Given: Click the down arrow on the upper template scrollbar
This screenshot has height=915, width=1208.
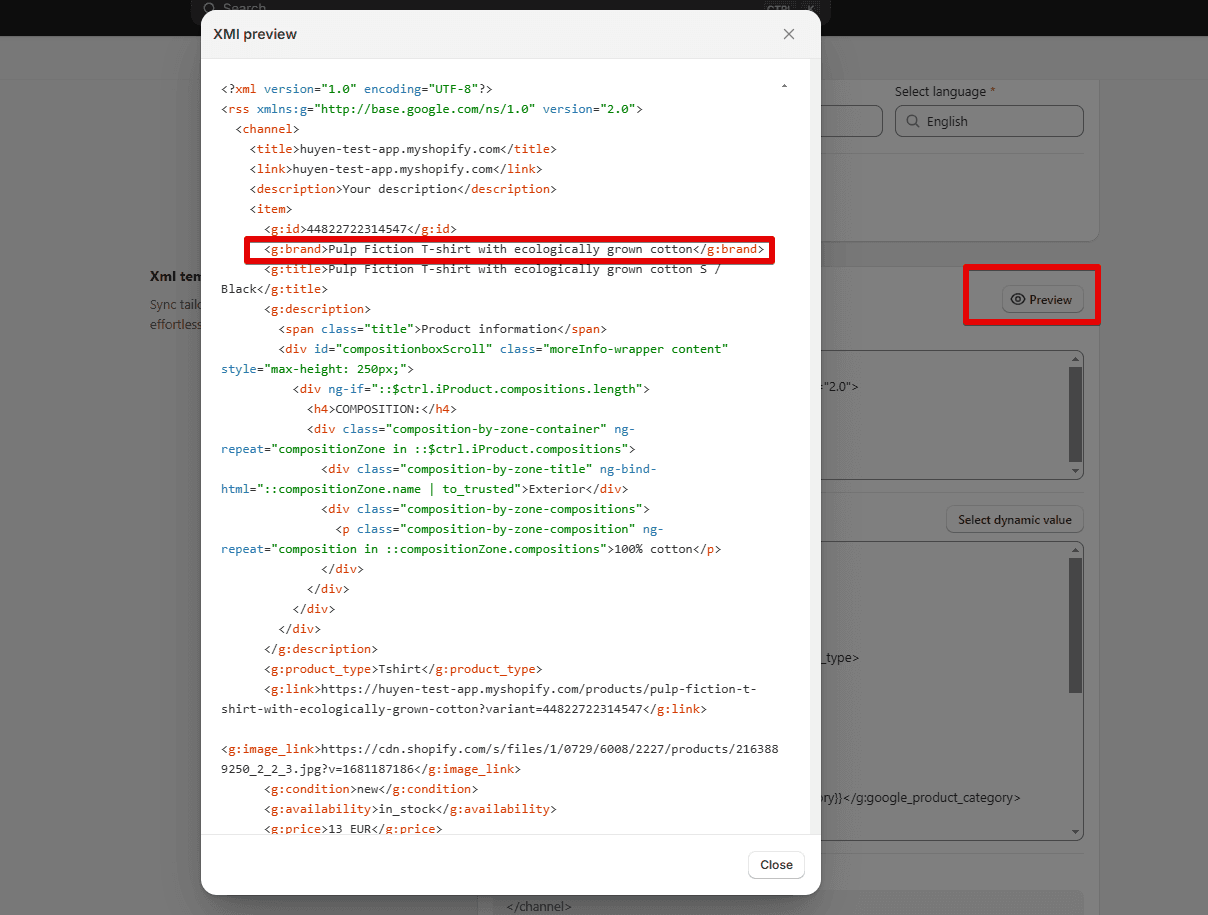Looking at the screenshot, I should (x=1075, y=468).
